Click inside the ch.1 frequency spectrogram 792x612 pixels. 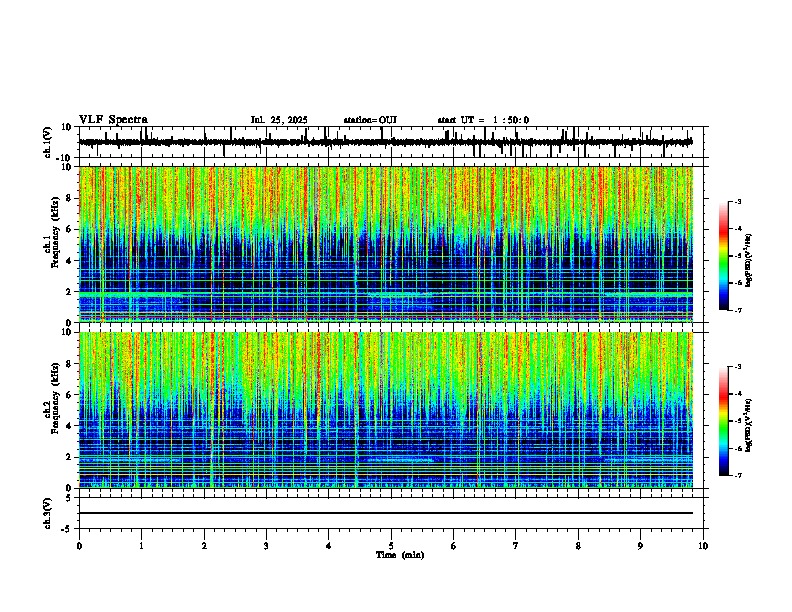coord(386,244)
